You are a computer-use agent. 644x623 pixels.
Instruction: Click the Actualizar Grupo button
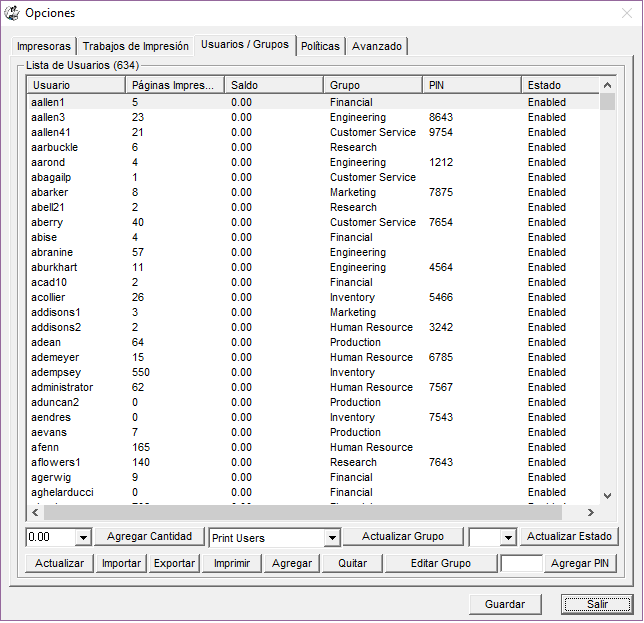click(x=403, y=536)
